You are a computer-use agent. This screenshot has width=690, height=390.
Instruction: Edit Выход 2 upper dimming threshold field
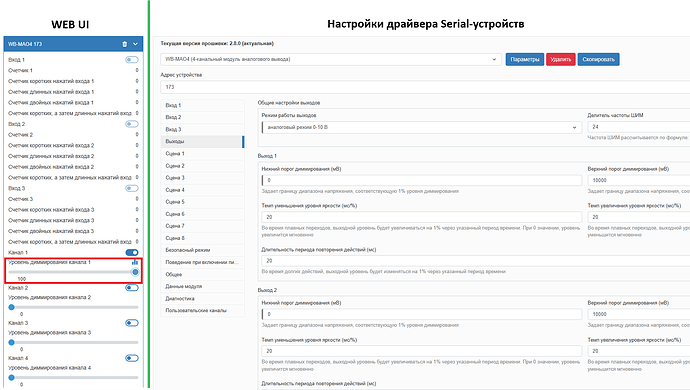639,314
